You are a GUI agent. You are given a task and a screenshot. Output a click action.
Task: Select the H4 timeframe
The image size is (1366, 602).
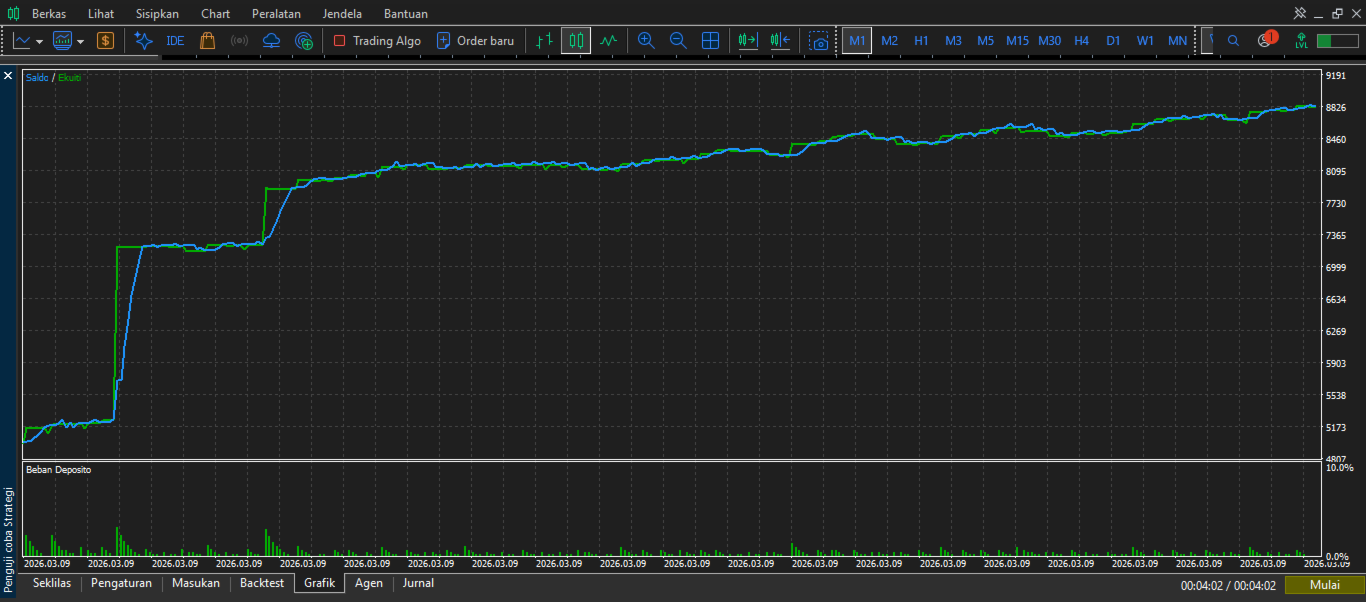pyautogui.click(x=1081, y=41)
